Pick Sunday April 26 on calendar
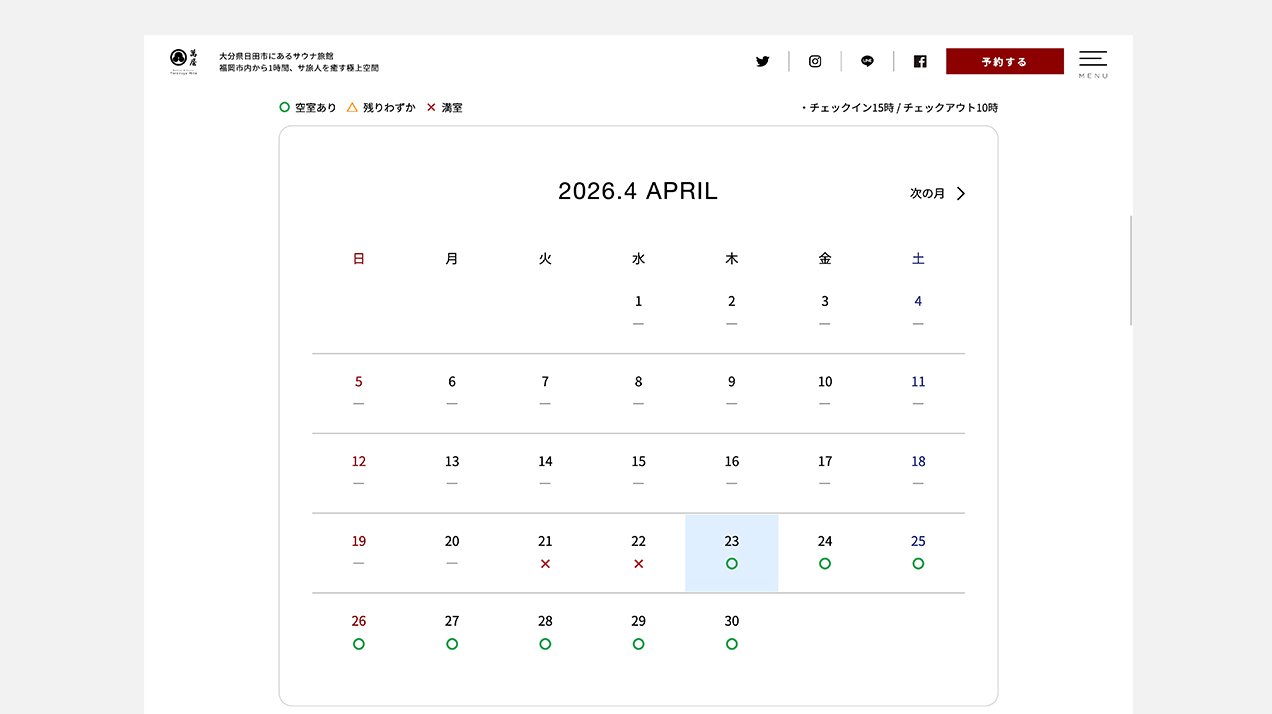1272x714 pixels. [359, 632]
